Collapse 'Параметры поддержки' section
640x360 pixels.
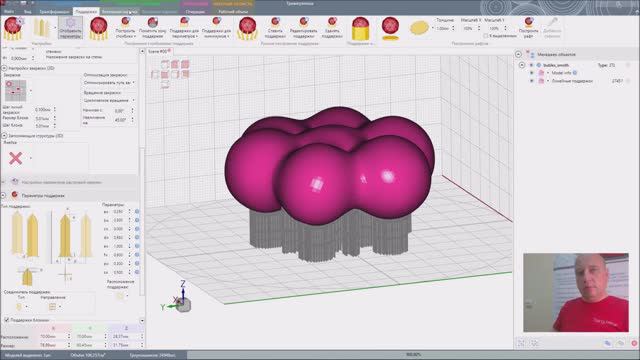click(4, 196)
